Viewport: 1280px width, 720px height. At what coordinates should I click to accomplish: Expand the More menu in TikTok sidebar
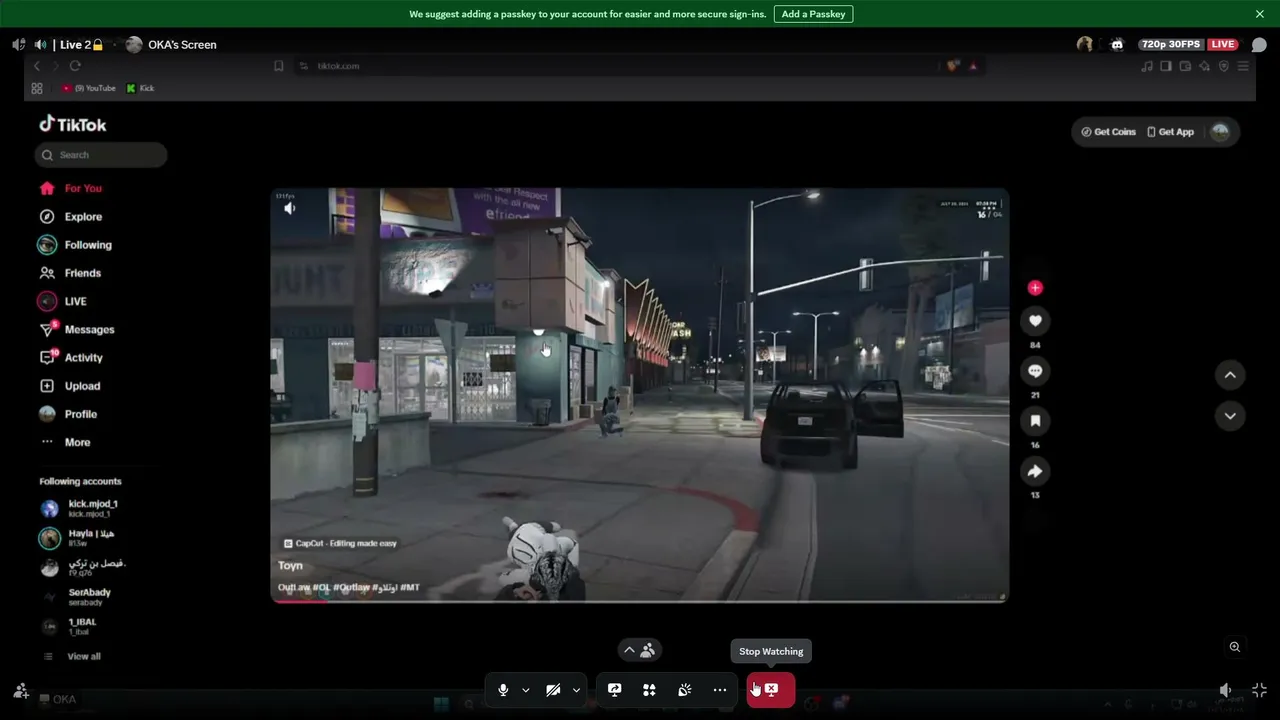pyautogui.click(x=65, y=442)
